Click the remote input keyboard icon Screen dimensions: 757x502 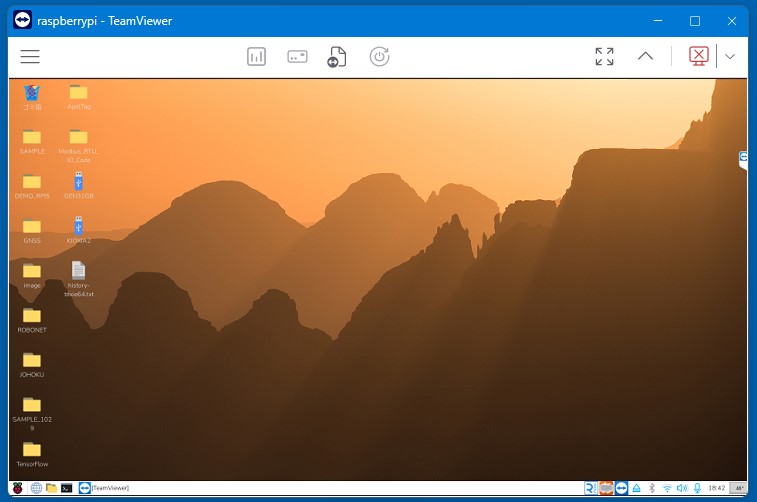tap(297, 57)
